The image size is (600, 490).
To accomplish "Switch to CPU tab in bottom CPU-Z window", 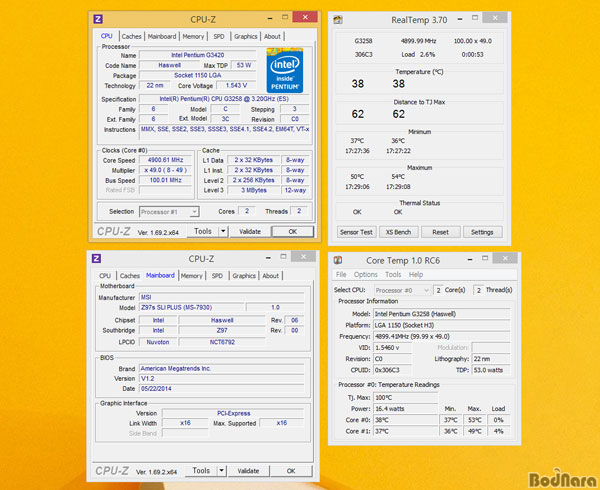I will pos(105,275).
